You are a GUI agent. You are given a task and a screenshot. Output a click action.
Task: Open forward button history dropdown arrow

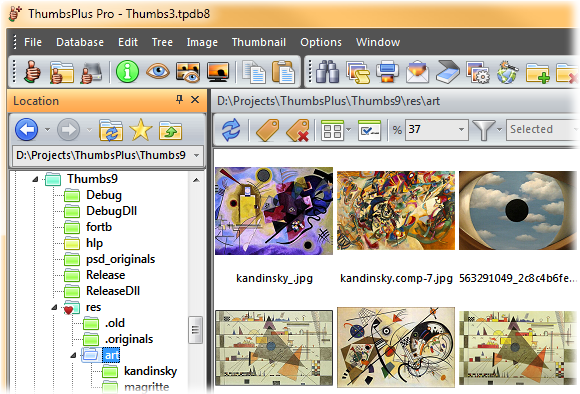coord(89,130)
